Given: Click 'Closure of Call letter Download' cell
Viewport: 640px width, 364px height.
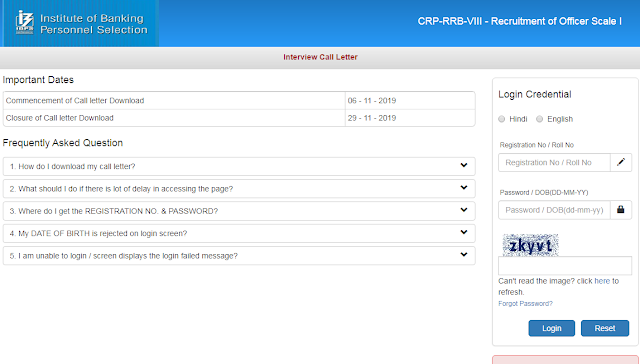Looking at the screenshot, I should point(174,118).
